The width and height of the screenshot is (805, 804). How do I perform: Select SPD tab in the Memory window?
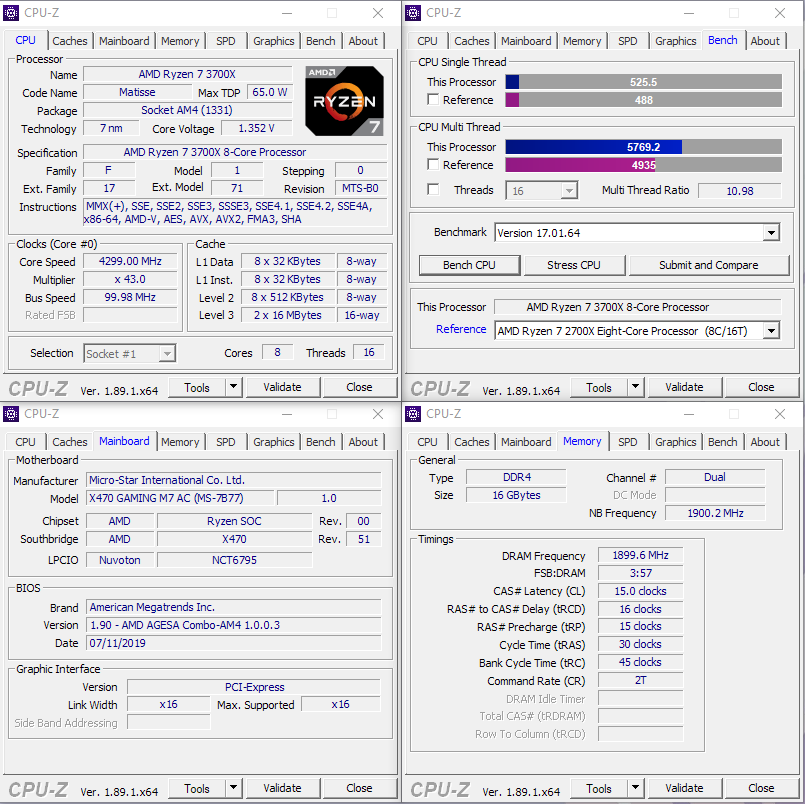tap(627, 442)
